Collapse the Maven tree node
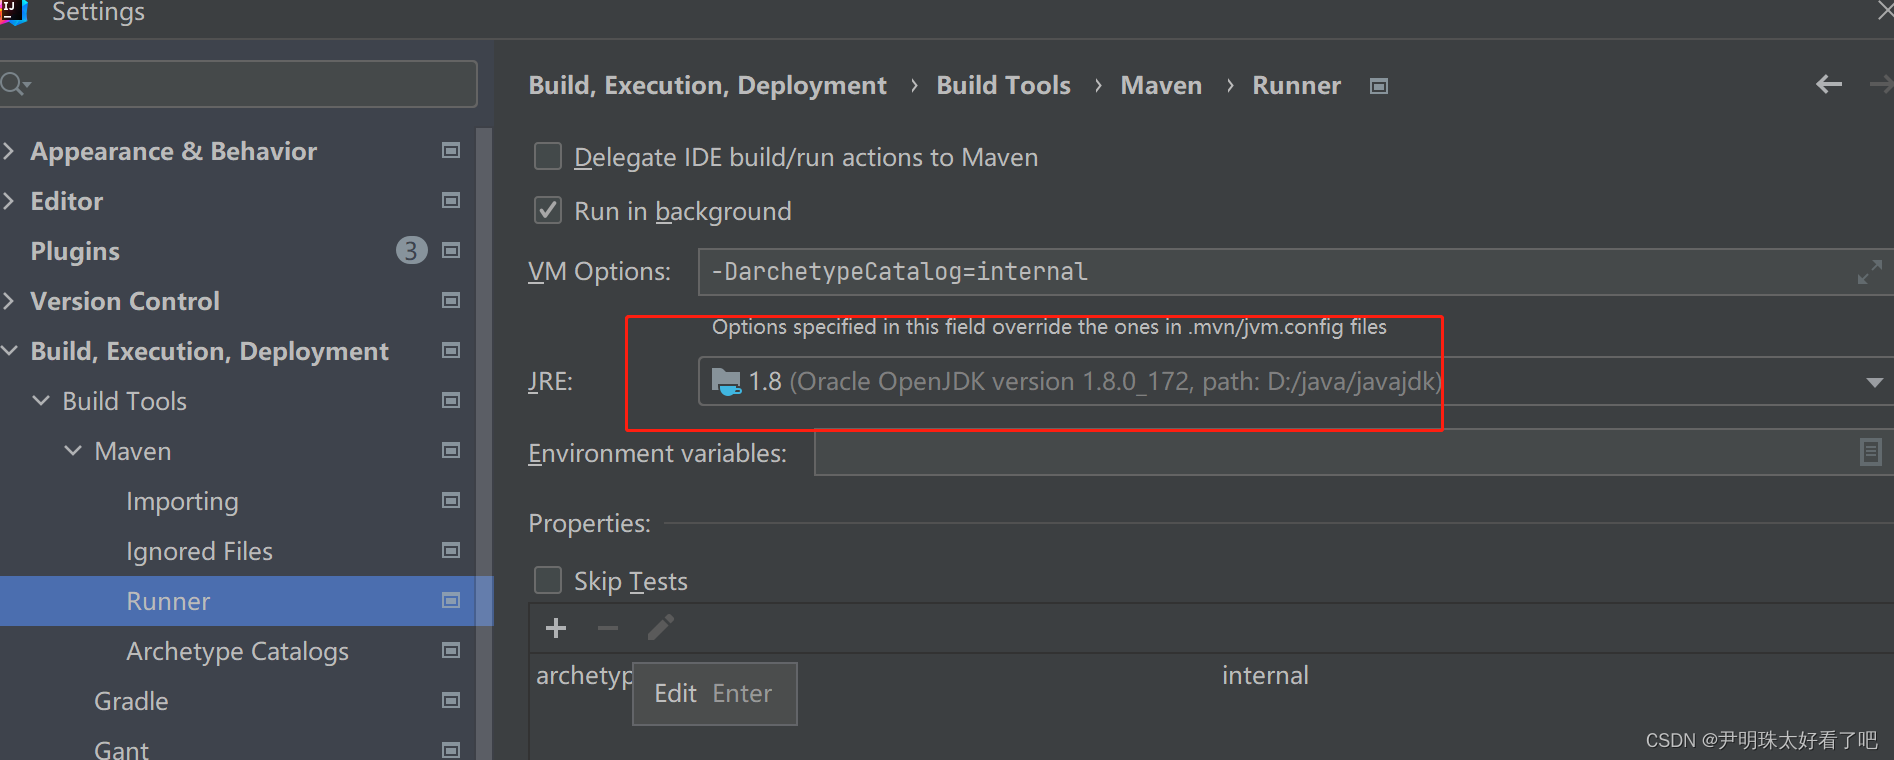 click(71, 450)
